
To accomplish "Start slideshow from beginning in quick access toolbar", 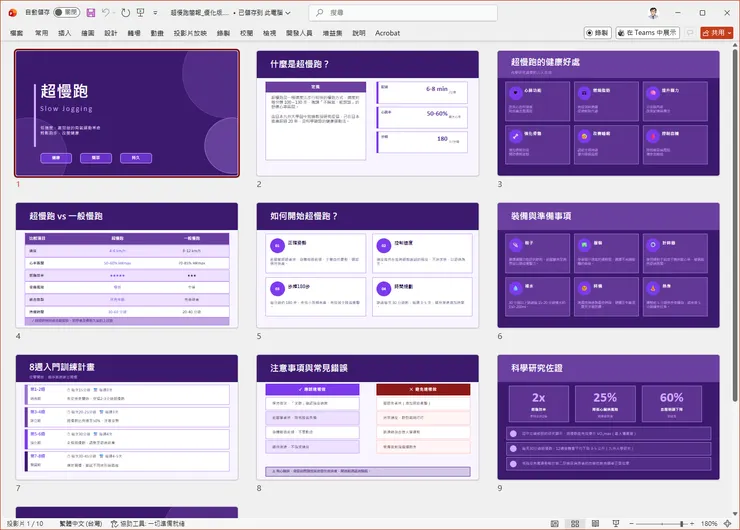I will [x=141, y=13].
